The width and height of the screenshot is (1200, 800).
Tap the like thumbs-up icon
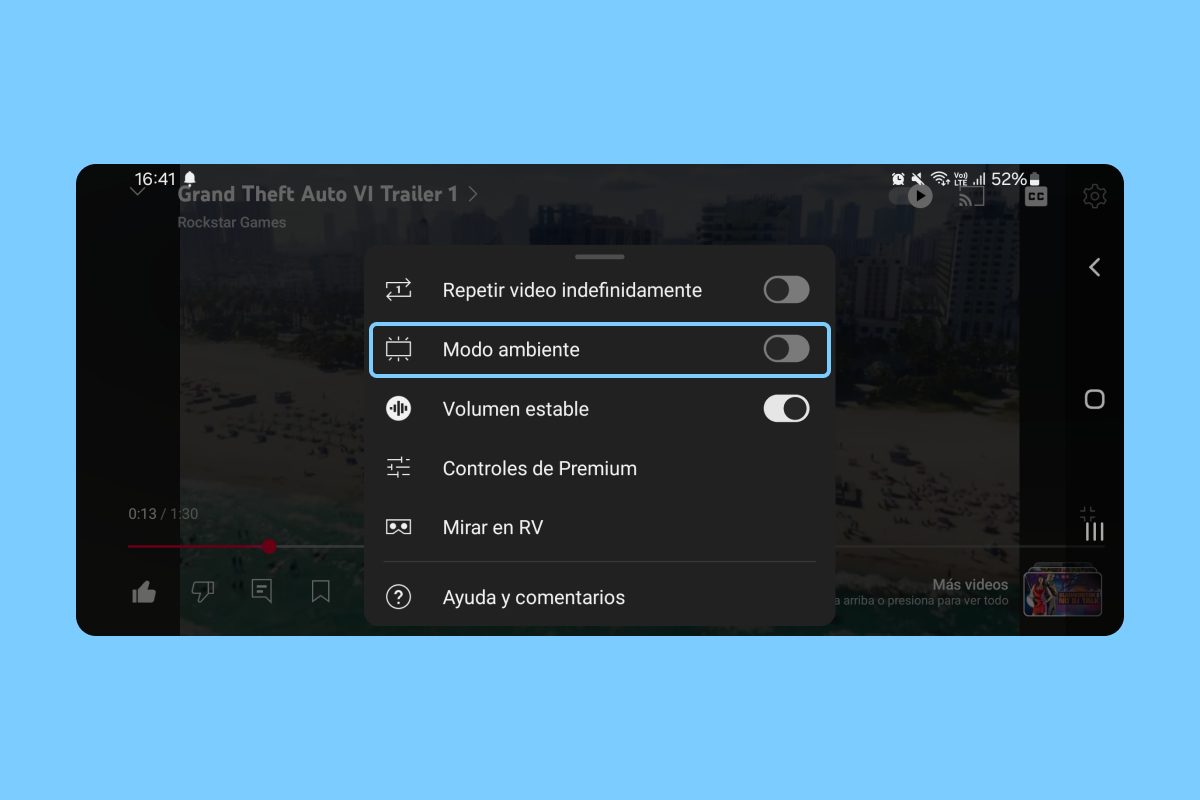(144, 592)
